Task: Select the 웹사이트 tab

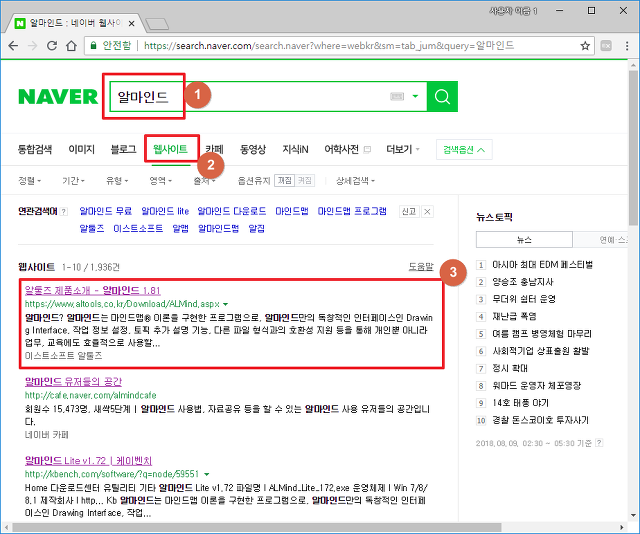Action: pyautogui.click(x=170, y=149)
